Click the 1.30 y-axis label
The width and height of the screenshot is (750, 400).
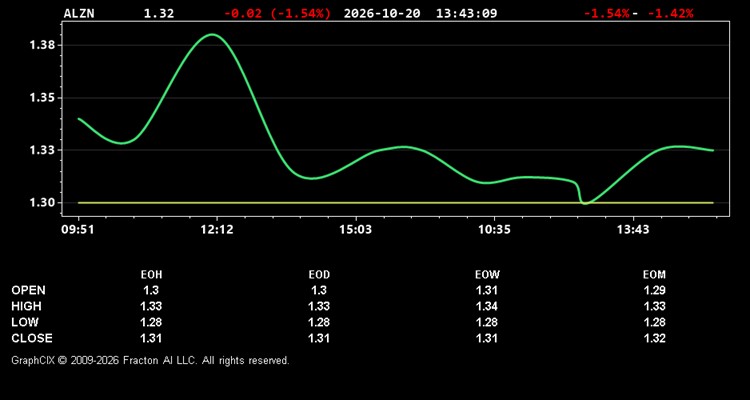click(43, 203)
